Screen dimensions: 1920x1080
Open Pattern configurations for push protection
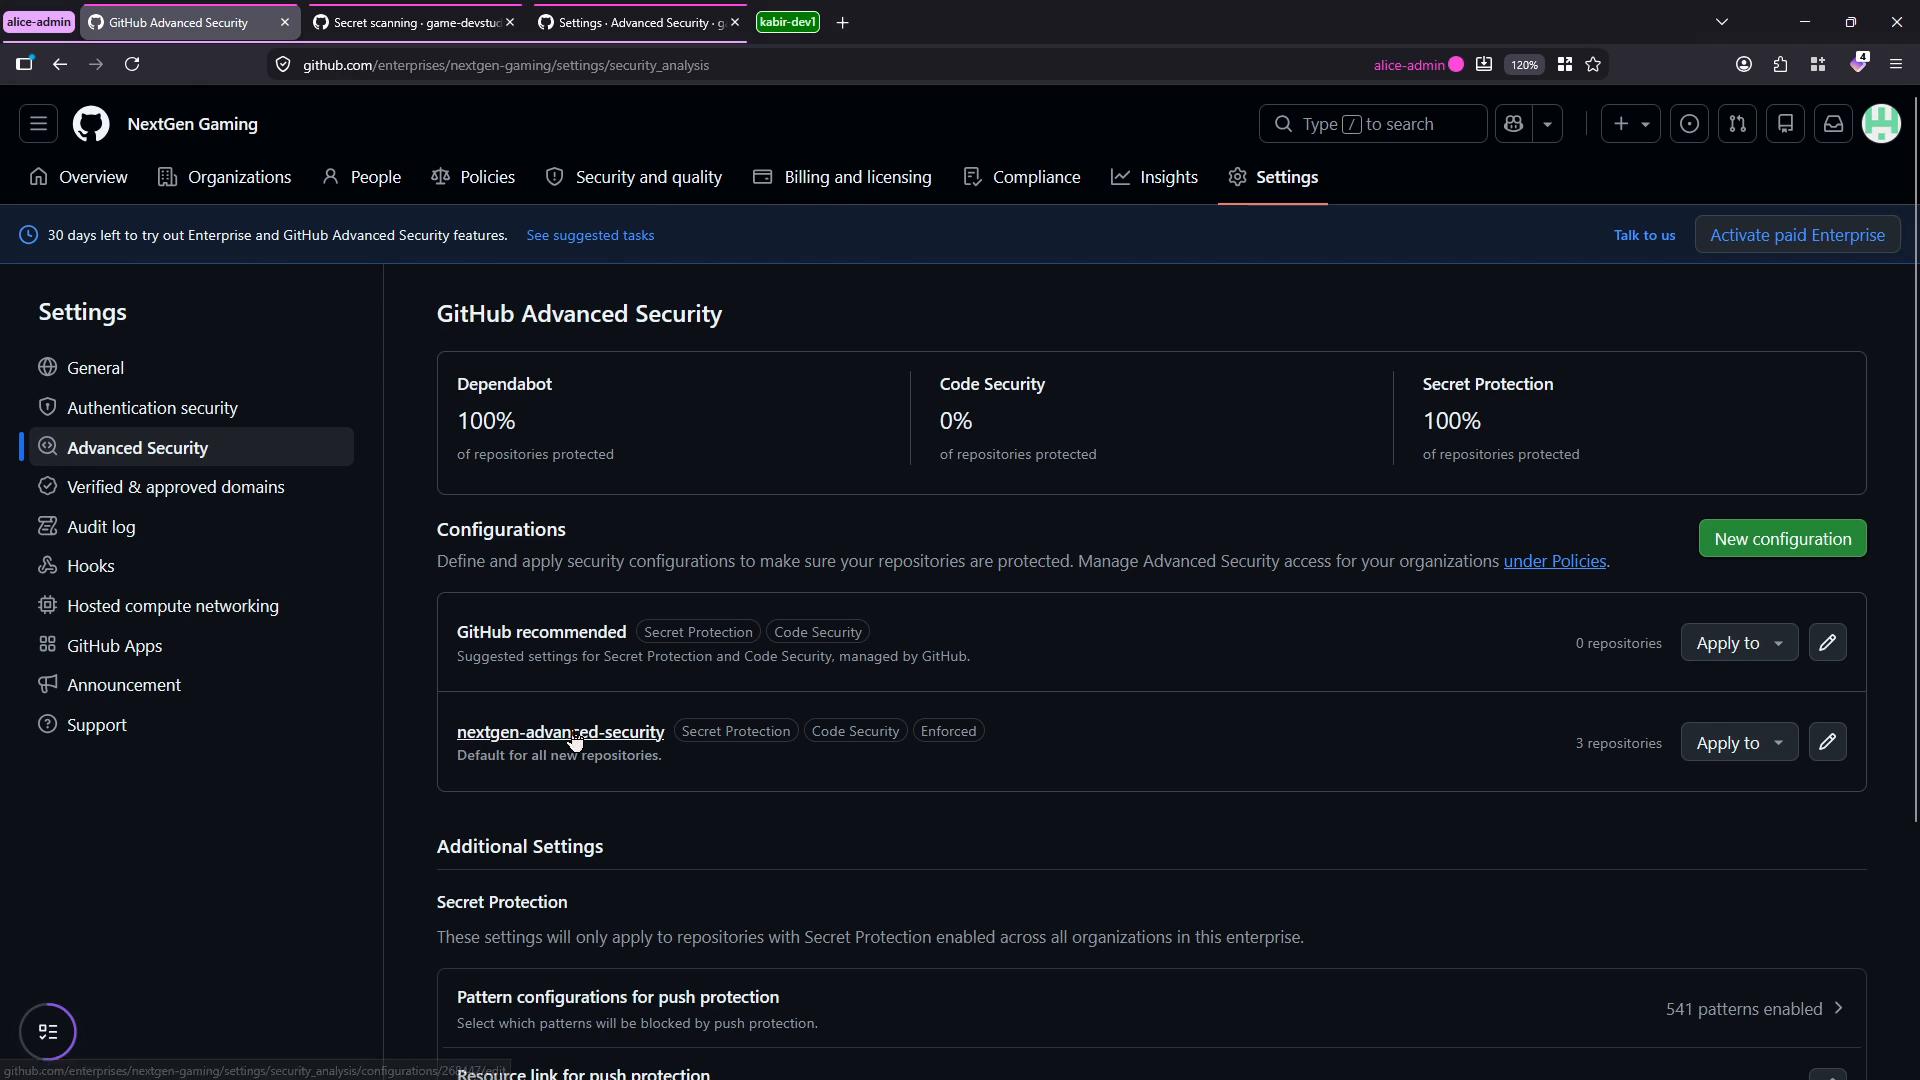click(x=1151, y=1009)
